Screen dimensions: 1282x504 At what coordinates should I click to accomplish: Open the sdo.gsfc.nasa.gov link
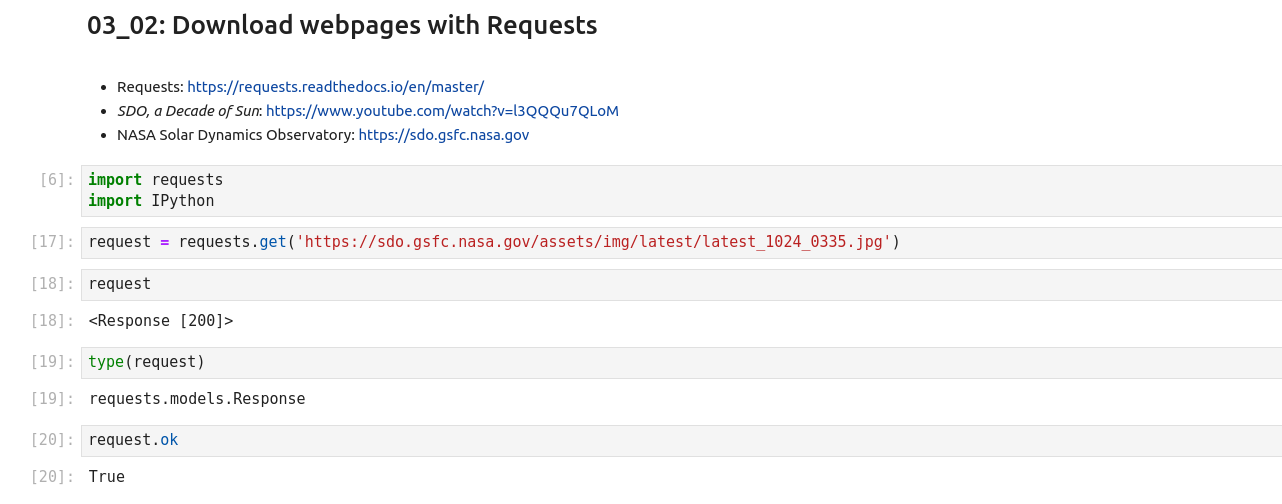tap(443, 135)
